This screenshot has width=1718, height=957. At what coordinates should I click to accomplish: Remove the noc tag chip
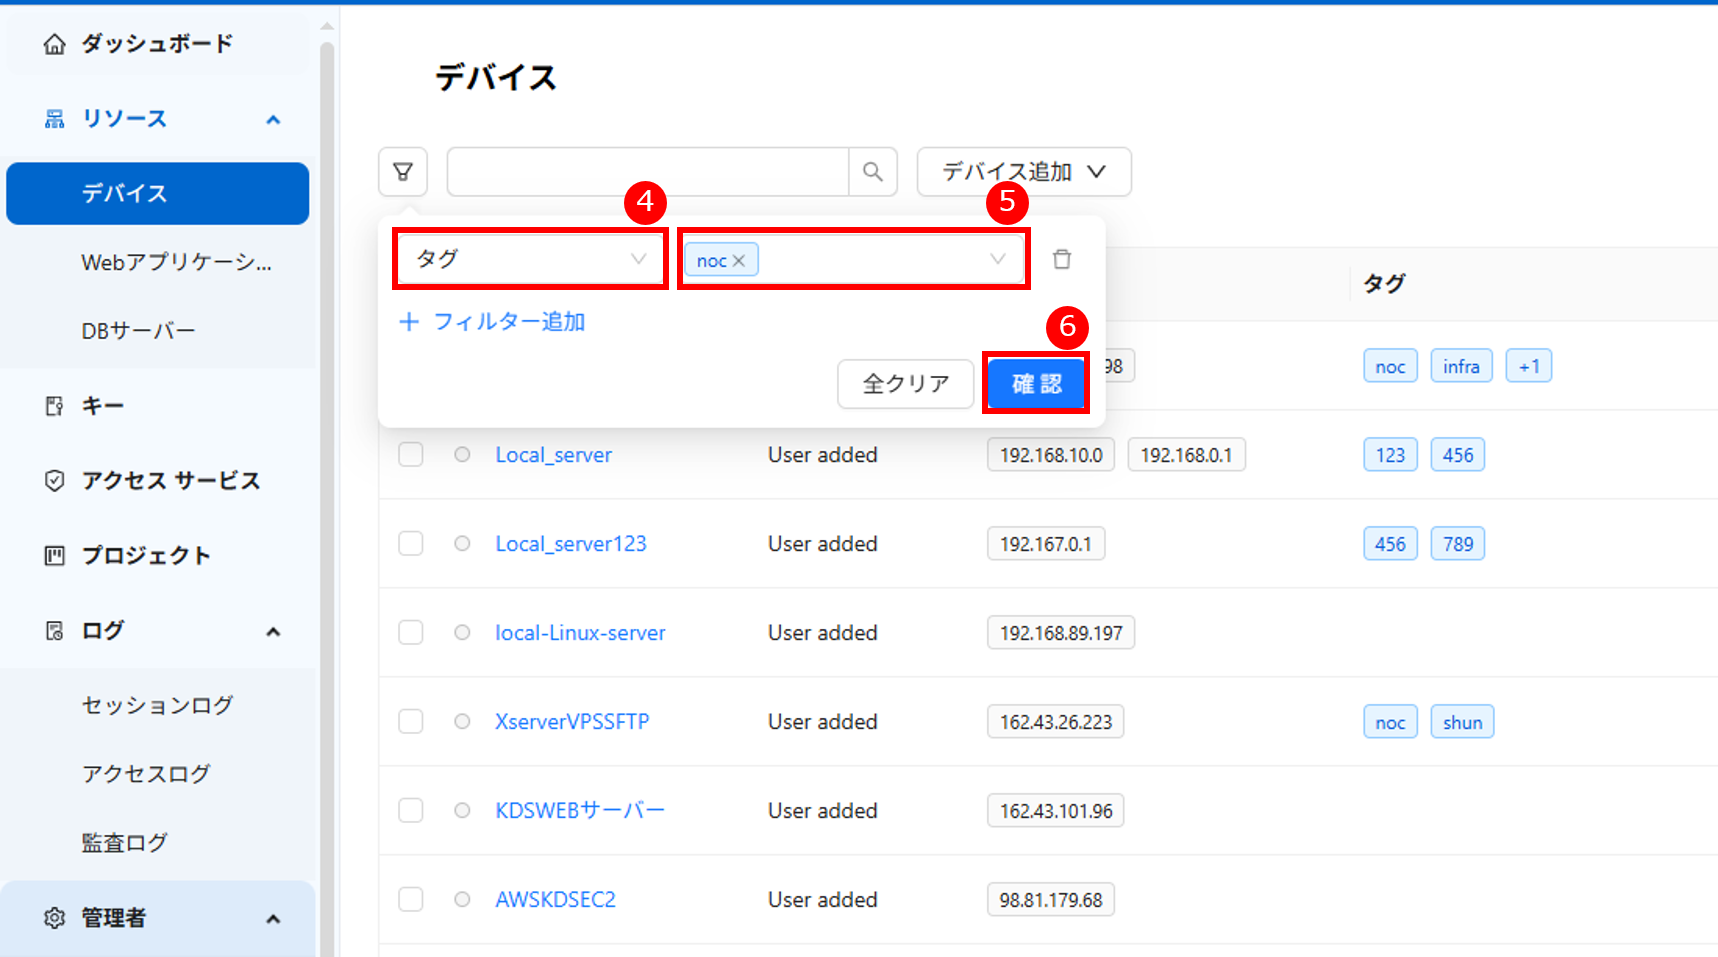pyautogui.click(x=739, y=261)
